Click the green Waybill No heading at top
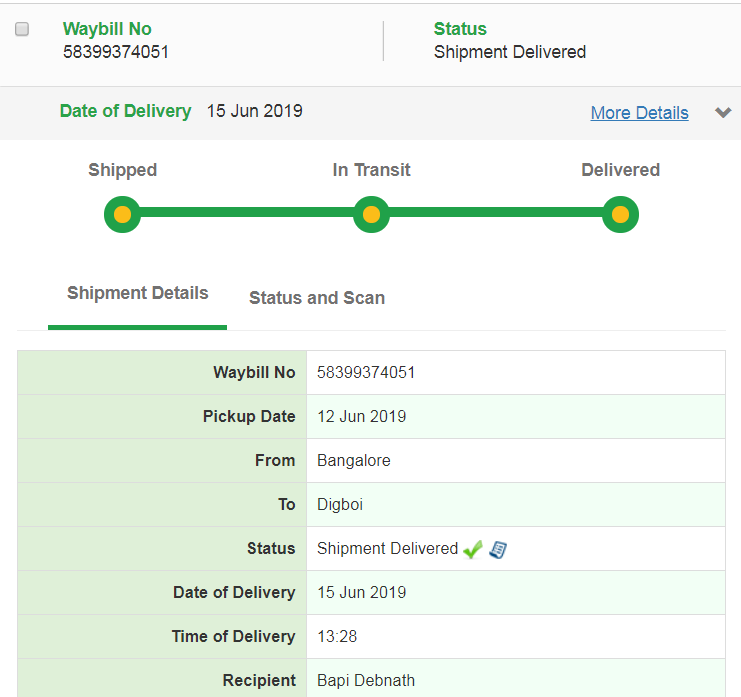 click(107, 30)
